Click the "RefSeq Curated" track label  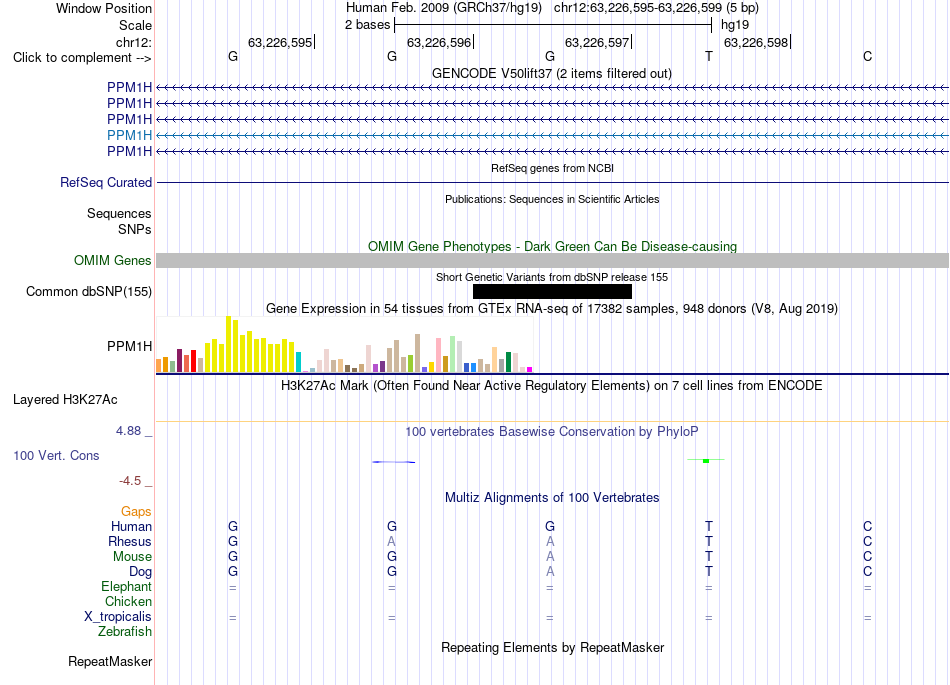106,182
